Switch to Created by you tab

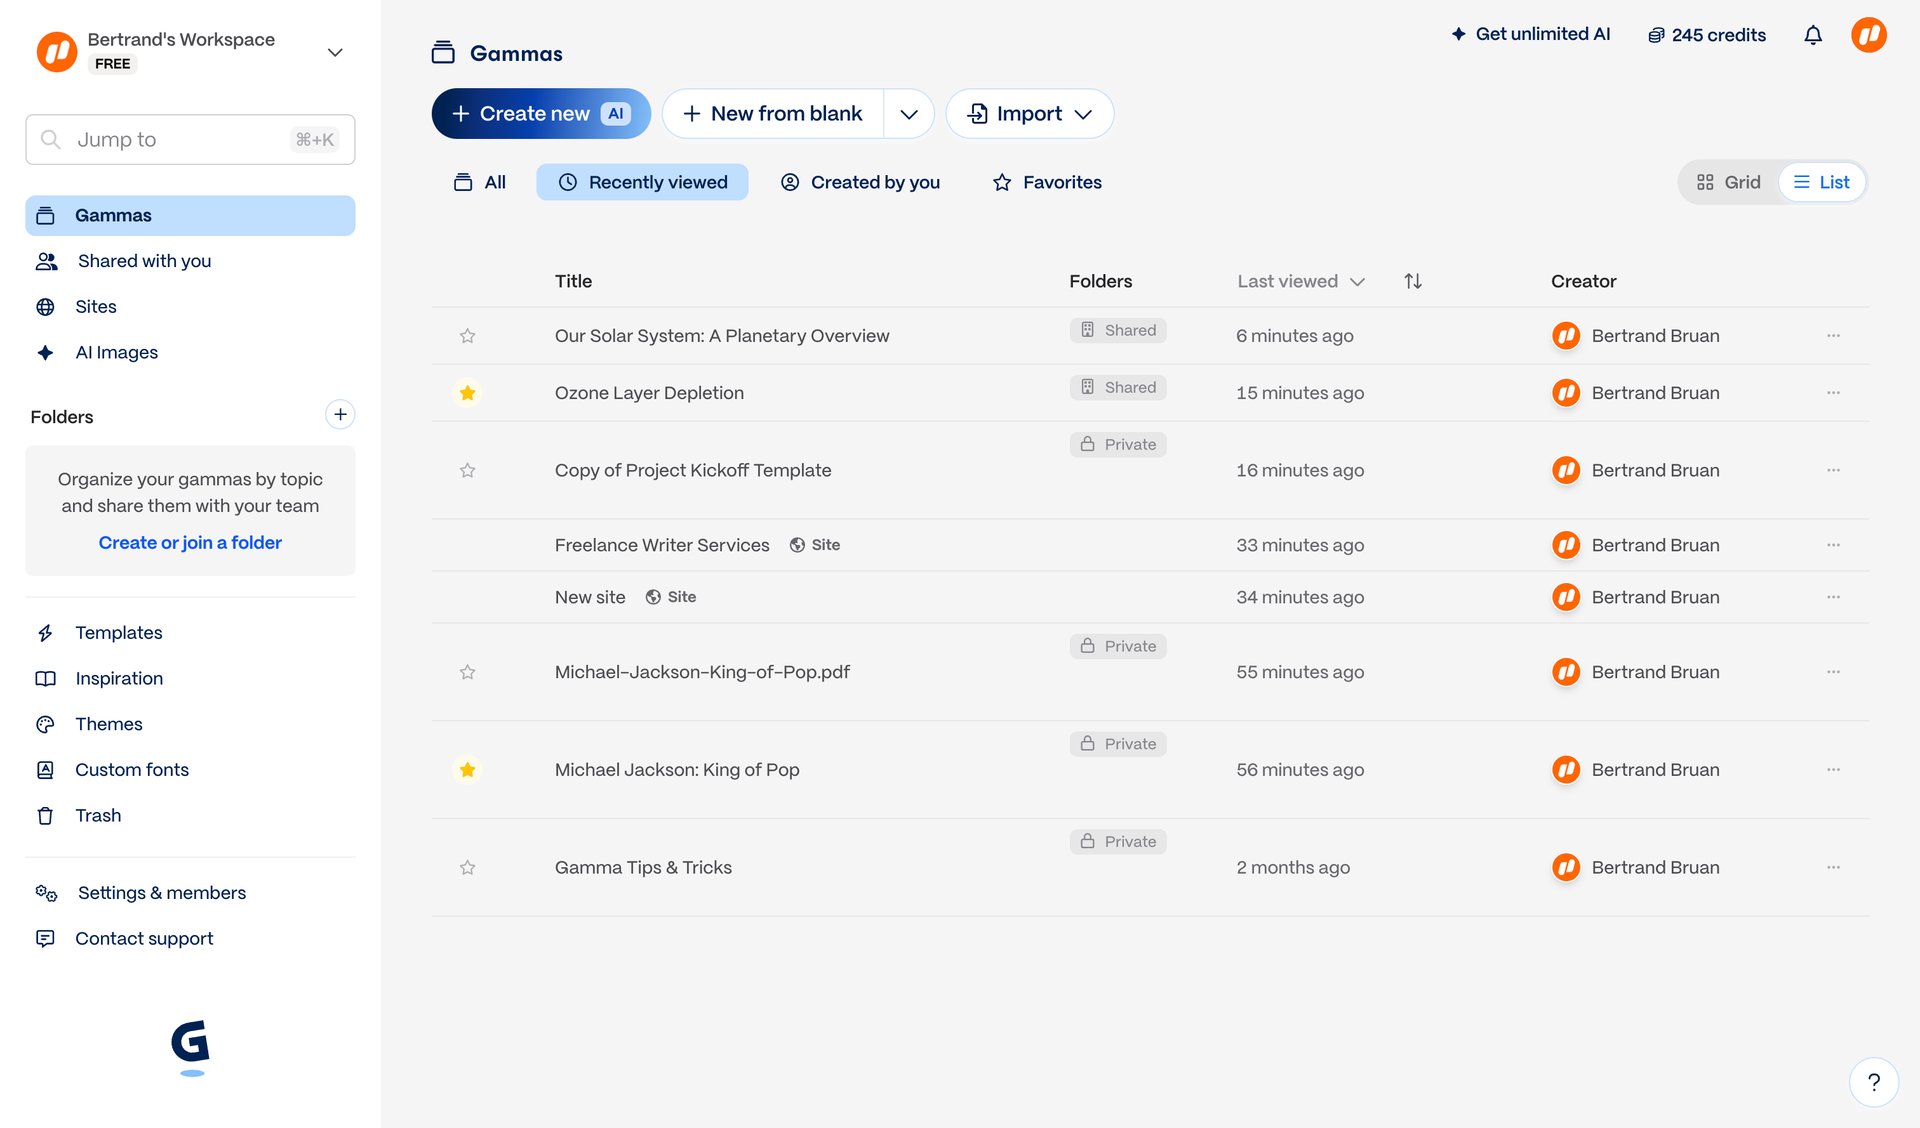[859, 182]
